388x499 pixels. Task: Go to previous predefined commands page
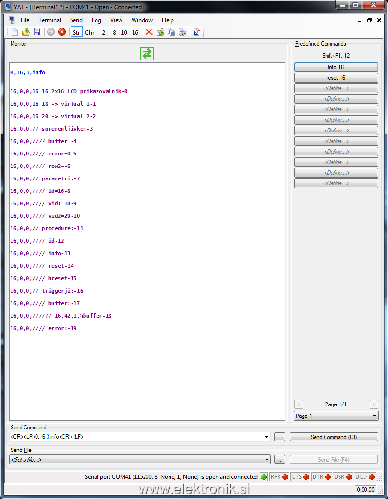coord(299,404)
